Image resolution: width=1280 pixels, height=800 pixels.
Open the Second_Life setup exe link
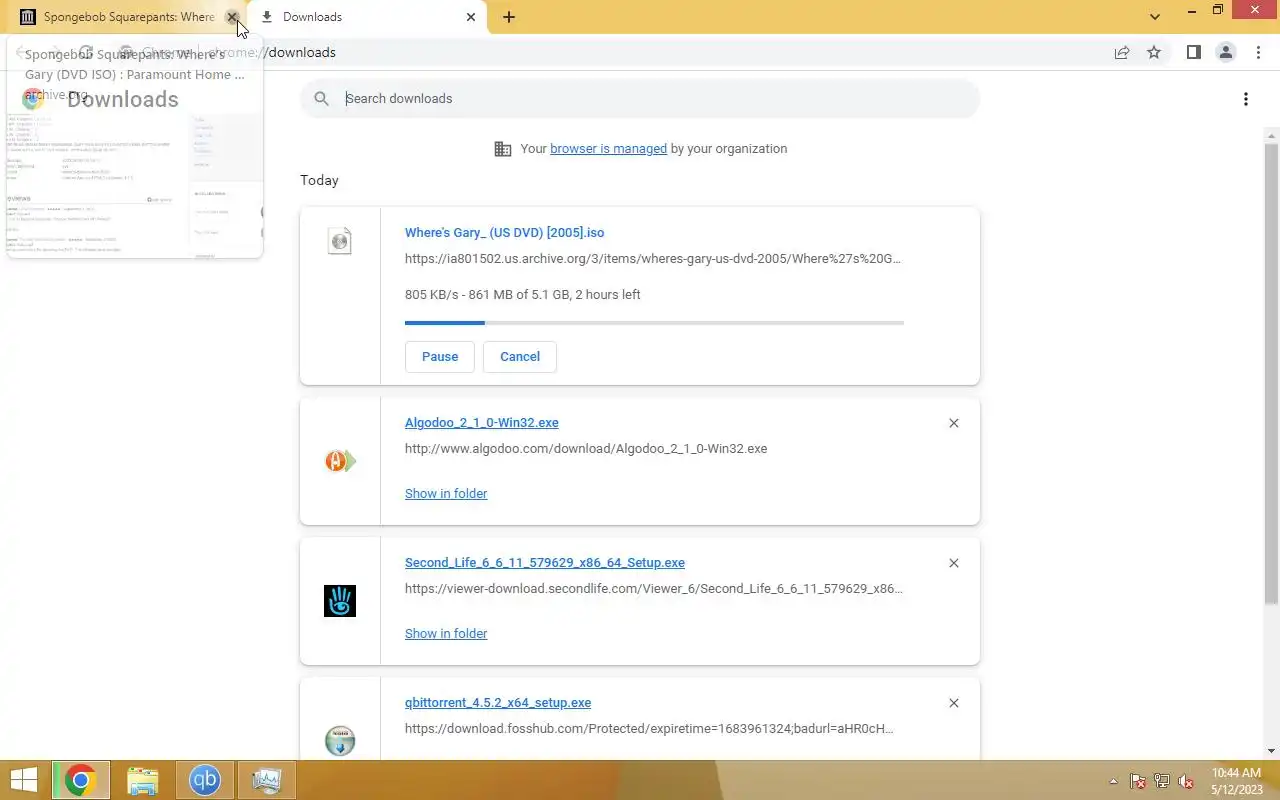[x=545, y=562]
